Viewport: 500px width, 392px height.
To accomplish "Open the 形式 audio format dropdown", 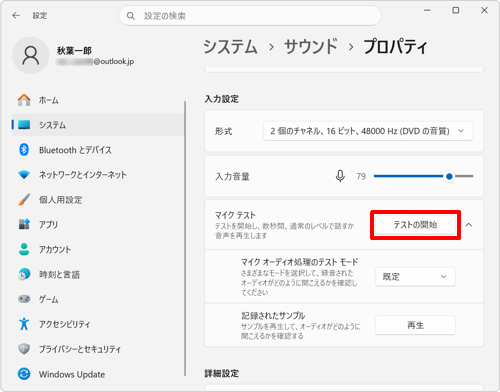I will [368, 131].
